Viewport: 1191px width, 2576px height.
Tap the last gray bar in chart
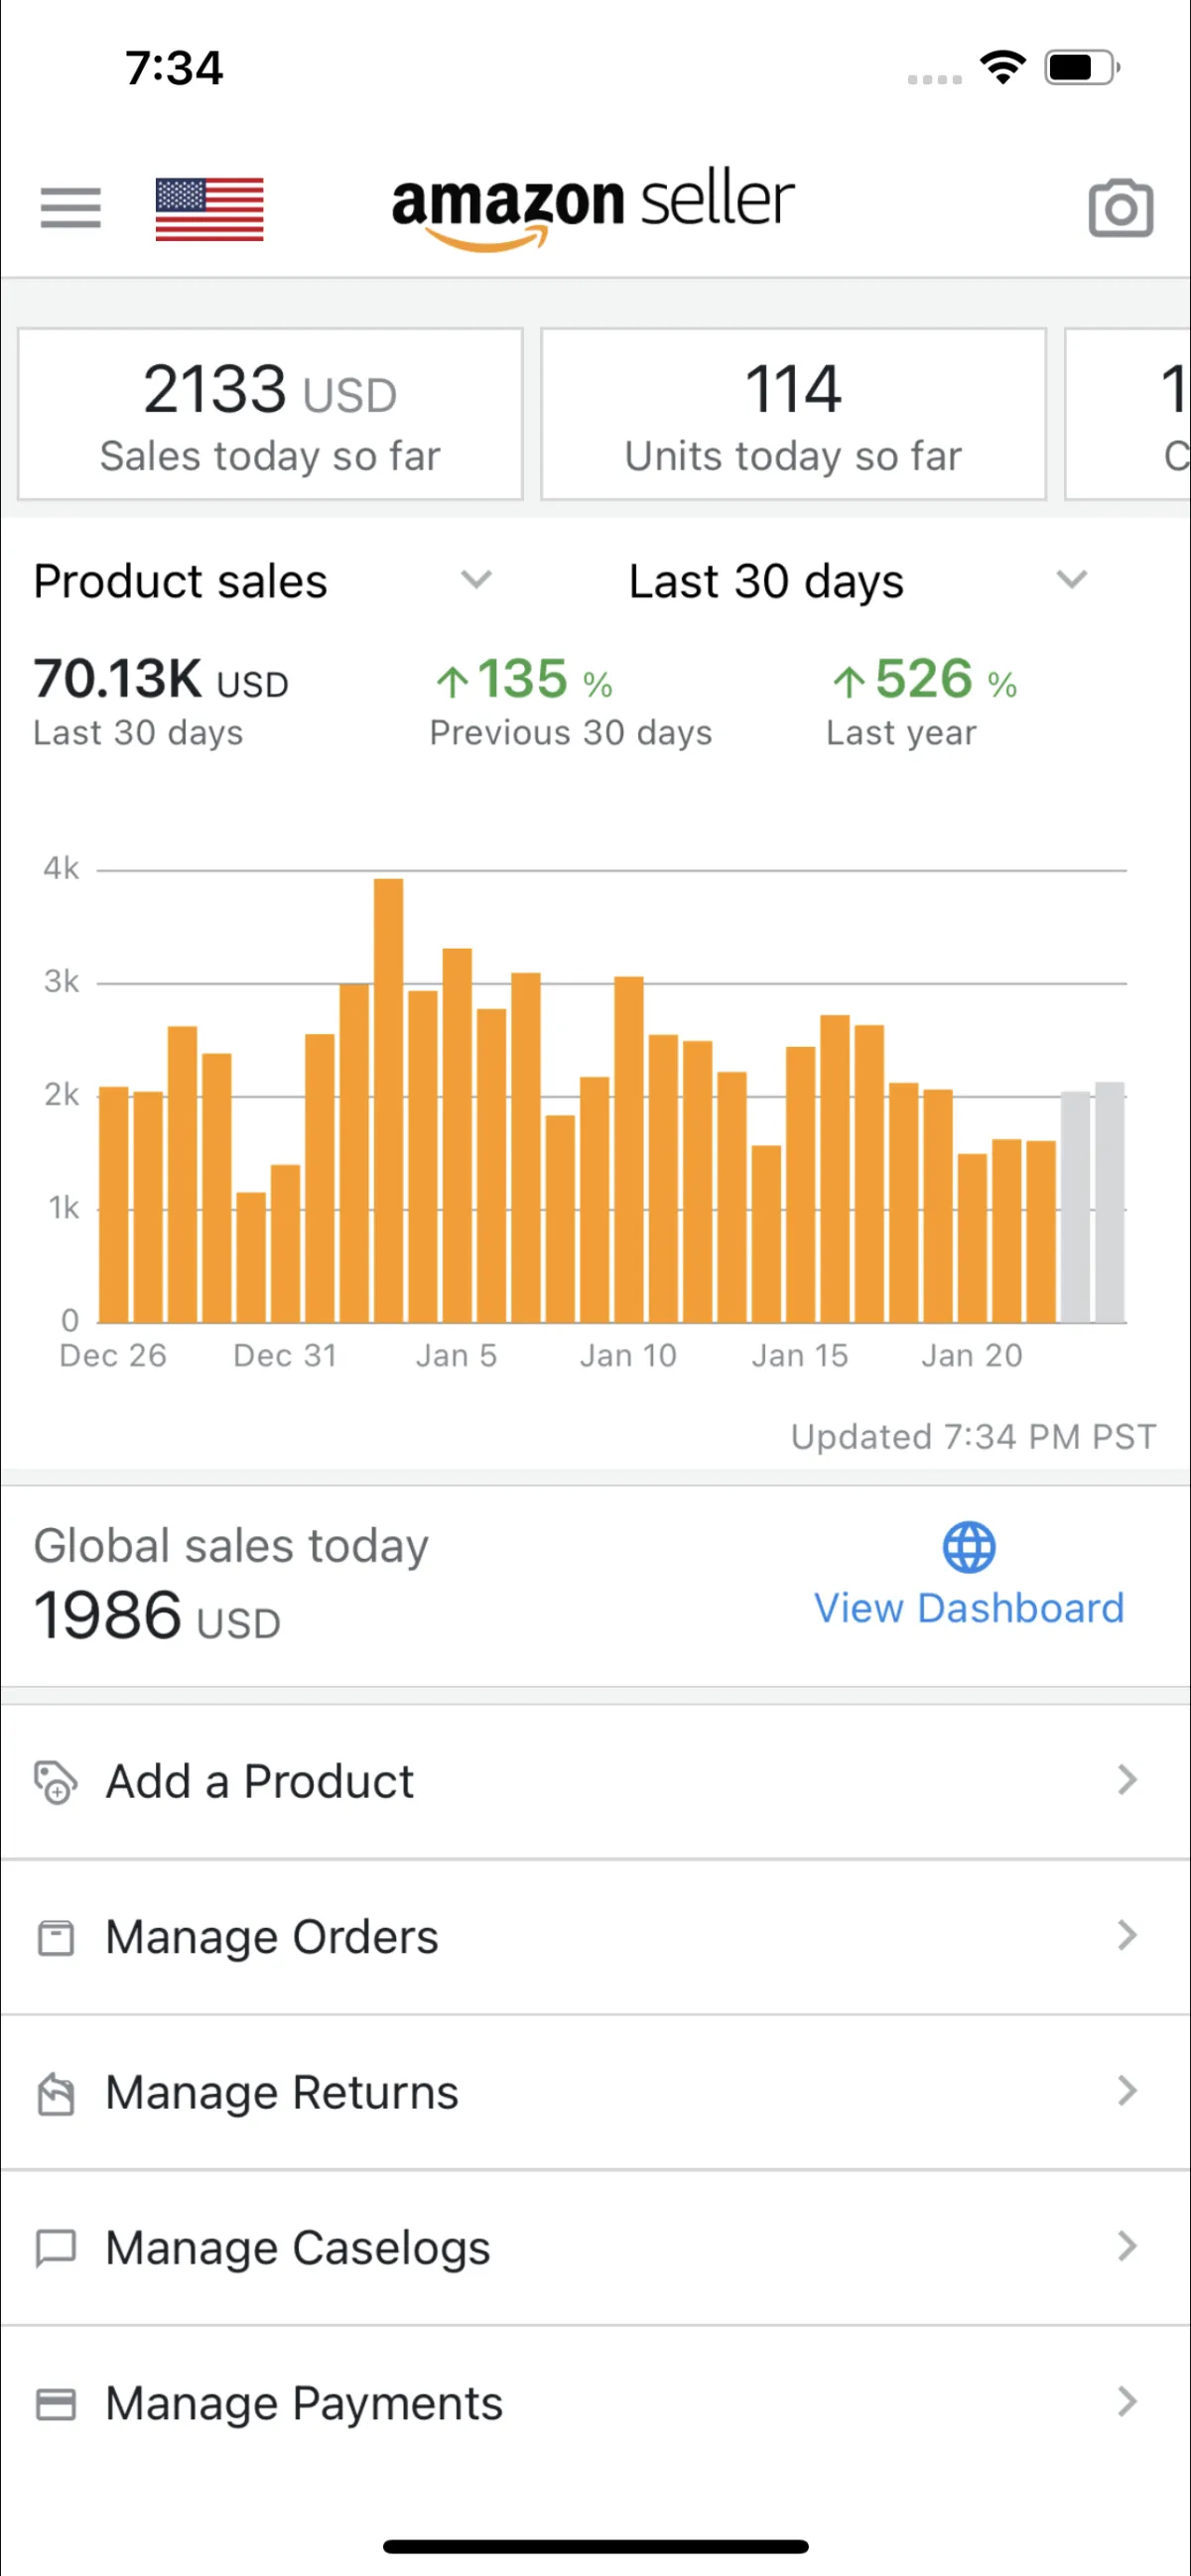click(x=1109, y=1202)
